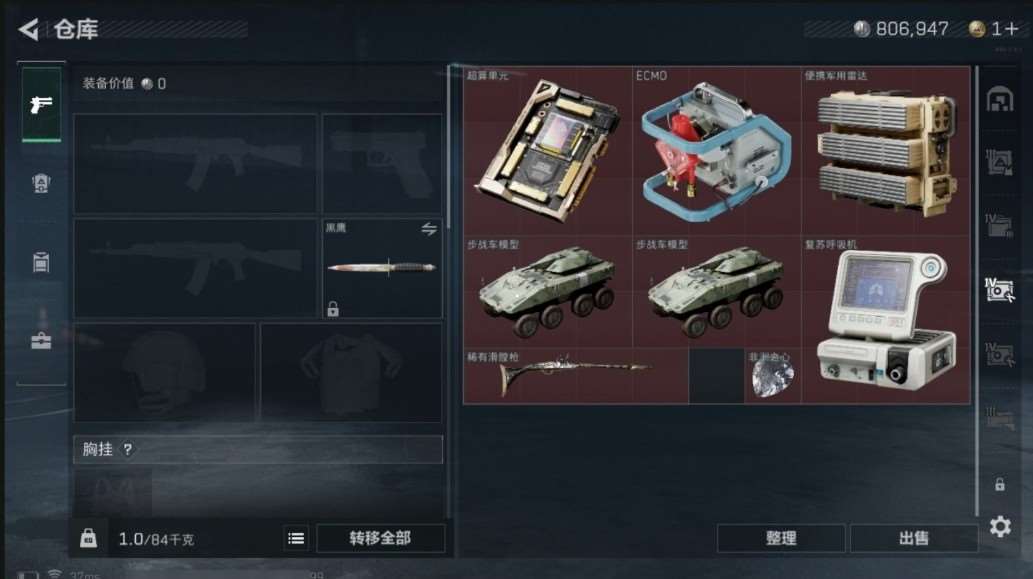Select the rare flintlock rifle item

576,375
